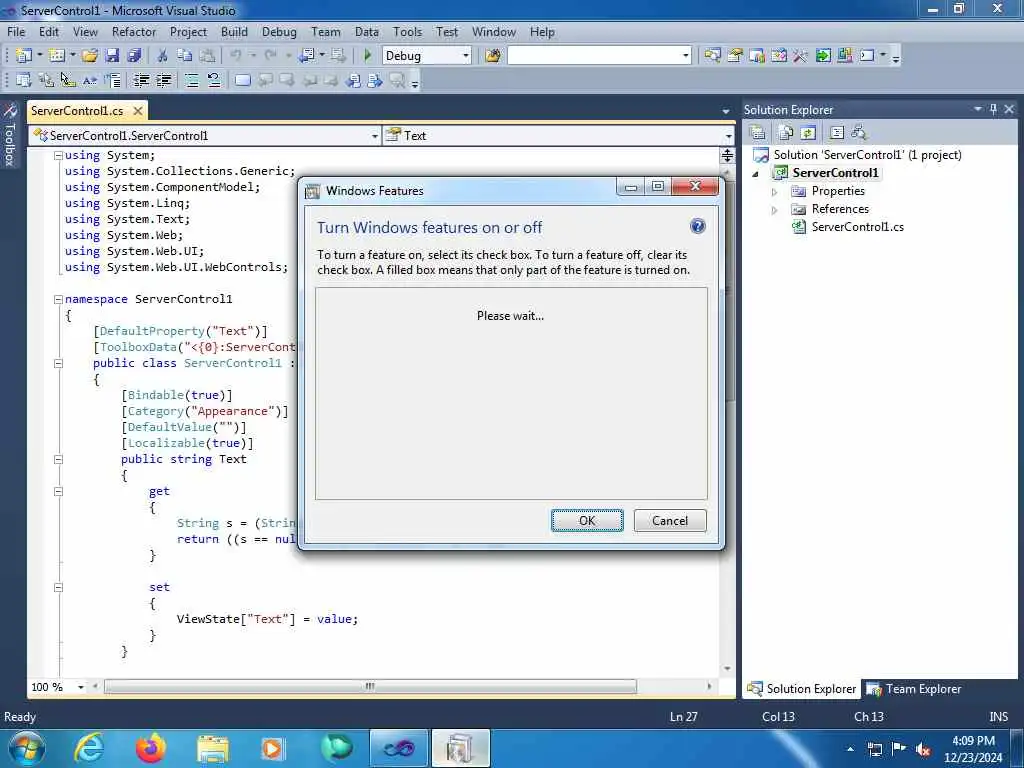Image resolution: width=1024 pixels, height=768 pixels.
Task: Click the Command Window toolbar icon
Action: (867, 56)
